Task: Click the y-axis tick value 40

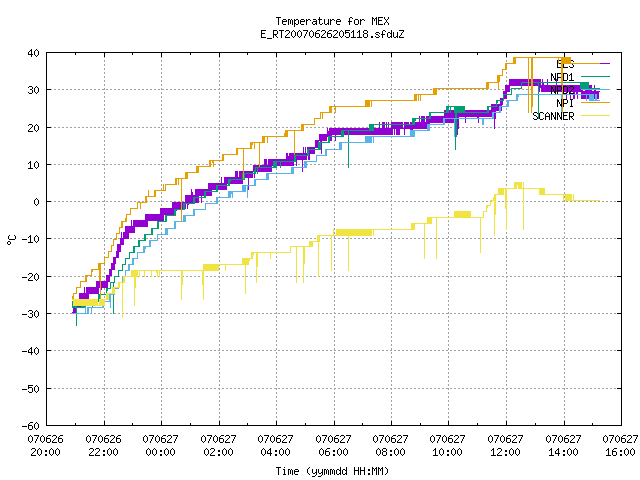Action: 33,53
